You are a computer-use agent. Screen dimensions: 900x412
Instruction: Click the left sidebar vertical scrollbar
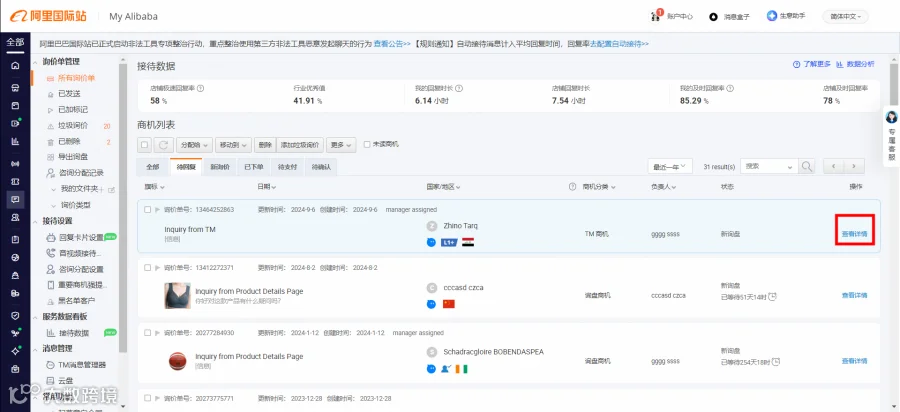[123, 207]
